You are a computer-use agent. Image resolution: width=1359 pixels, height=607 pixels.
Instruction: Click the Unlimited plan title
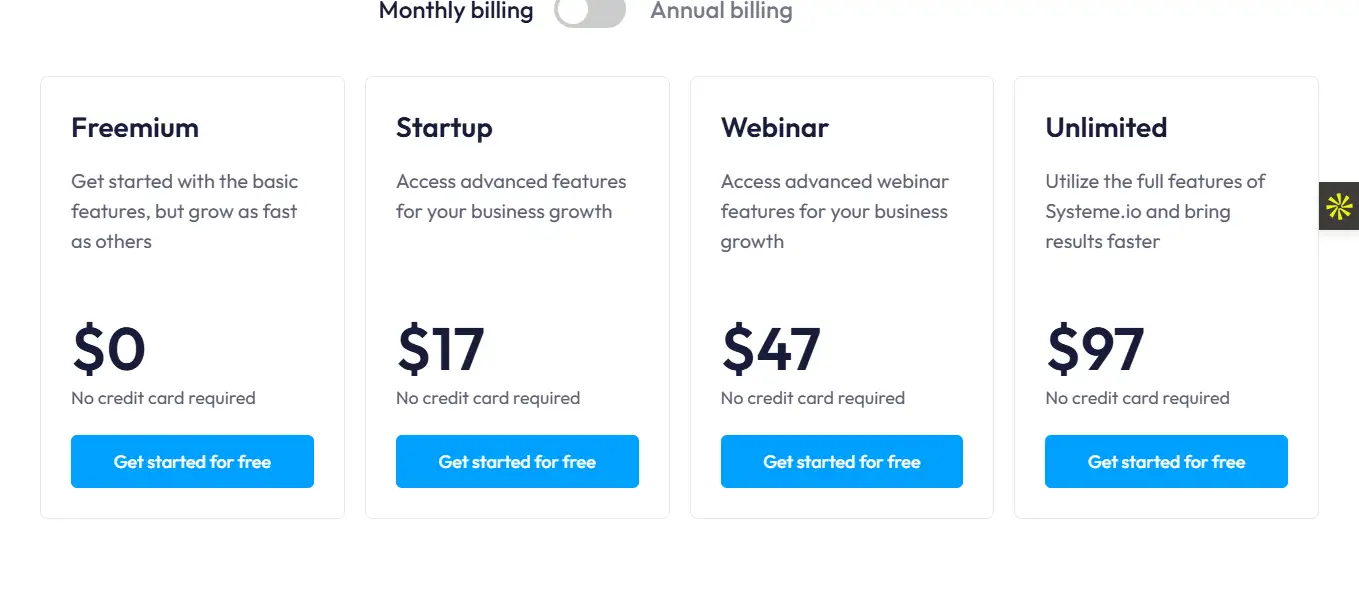(1106, 128)
